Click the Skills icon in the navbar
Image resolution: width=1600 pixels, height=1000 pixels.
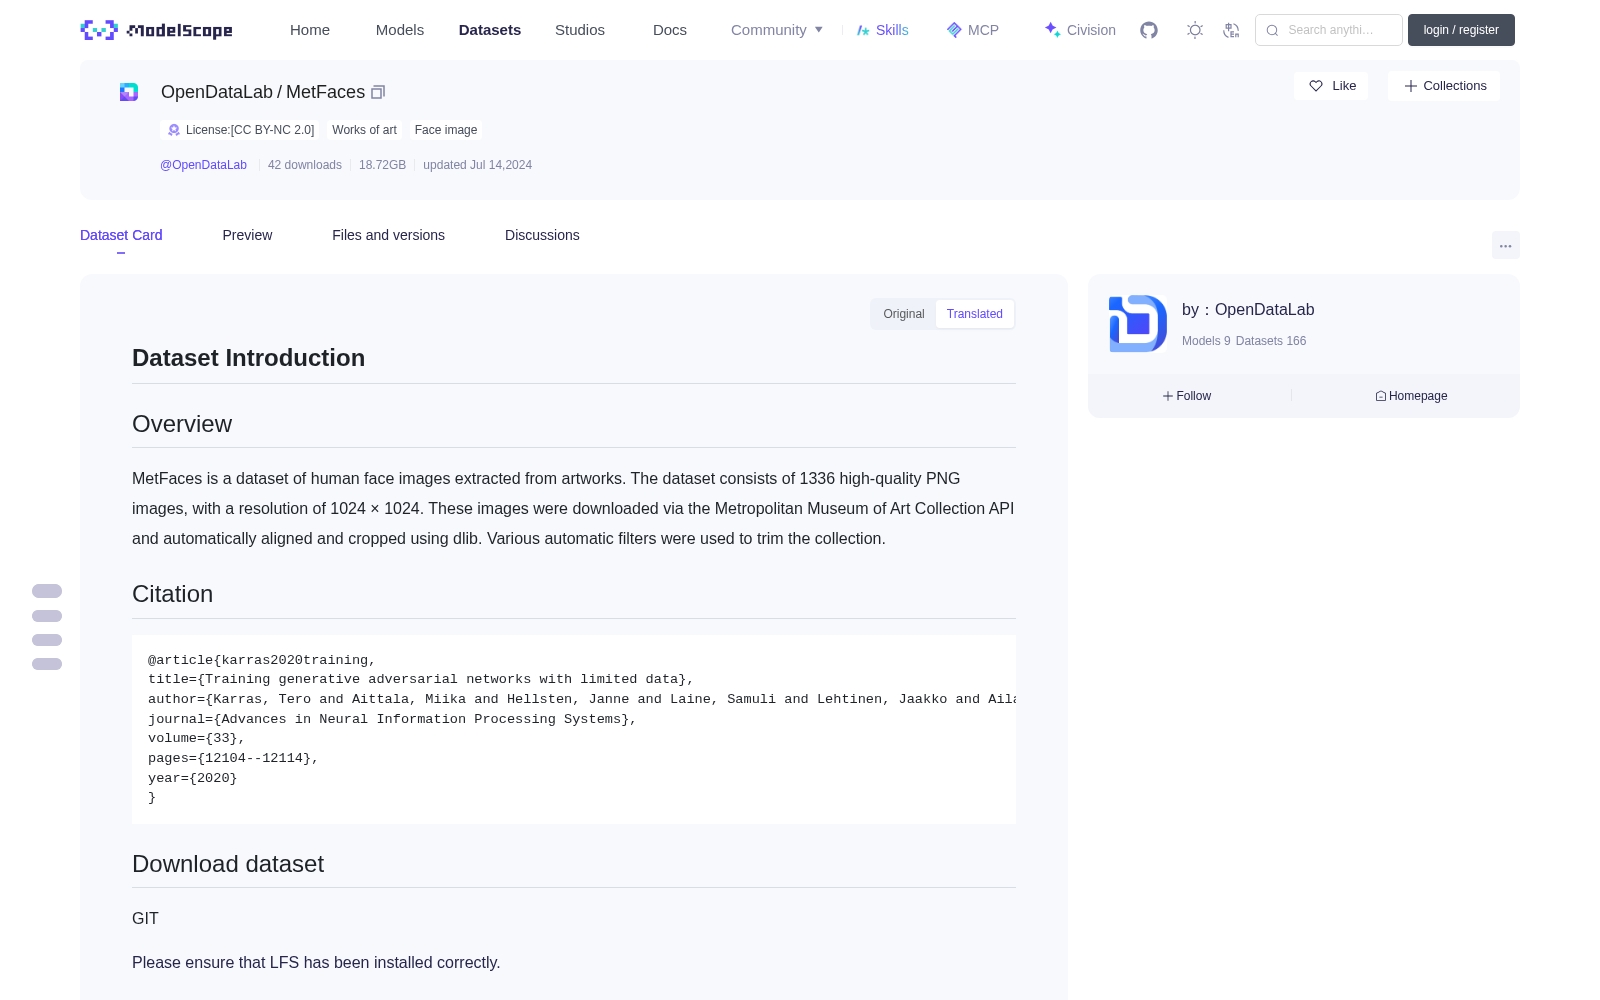pos(863,30)
